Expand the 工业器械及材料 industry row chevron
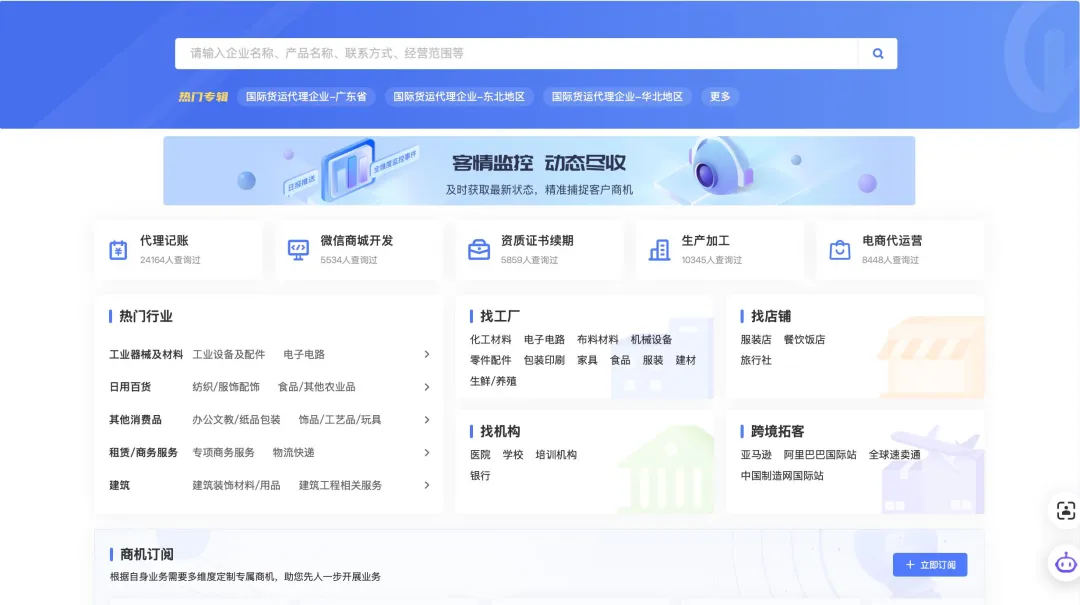 point(428,354)
